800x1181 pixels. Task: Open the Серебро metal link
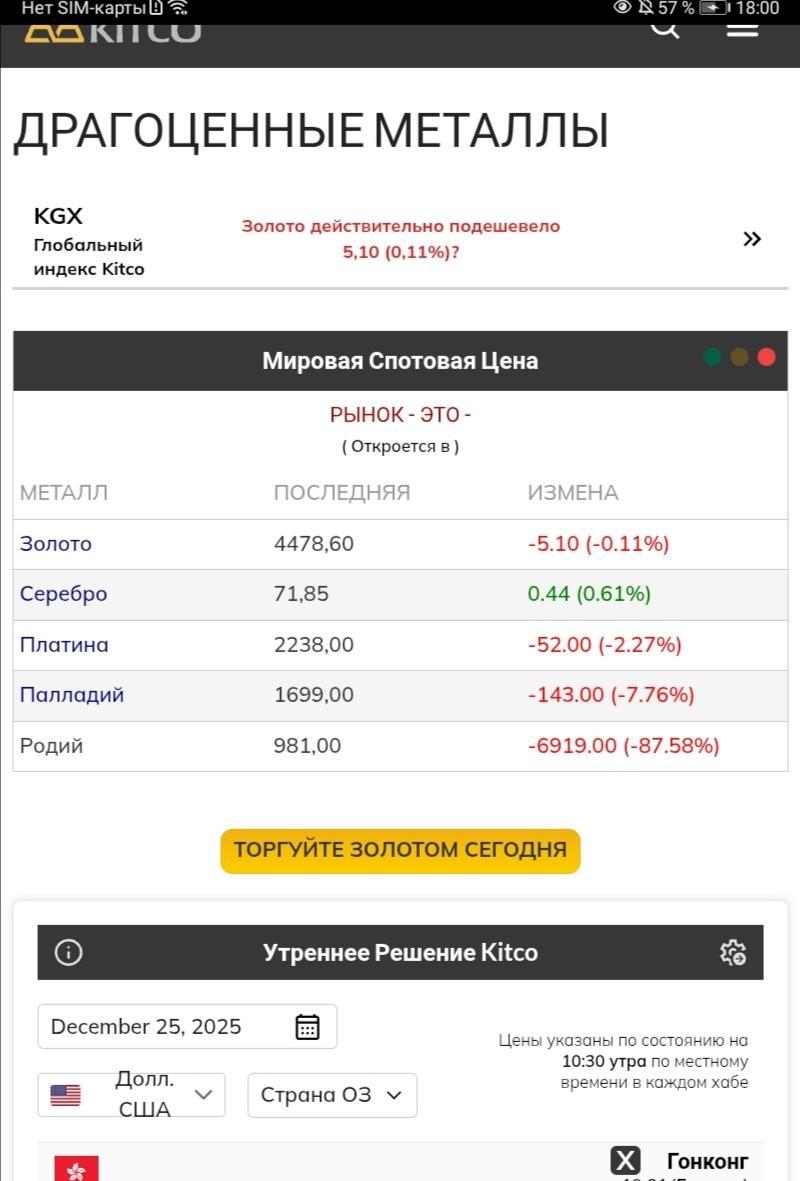tap(64, 594)
